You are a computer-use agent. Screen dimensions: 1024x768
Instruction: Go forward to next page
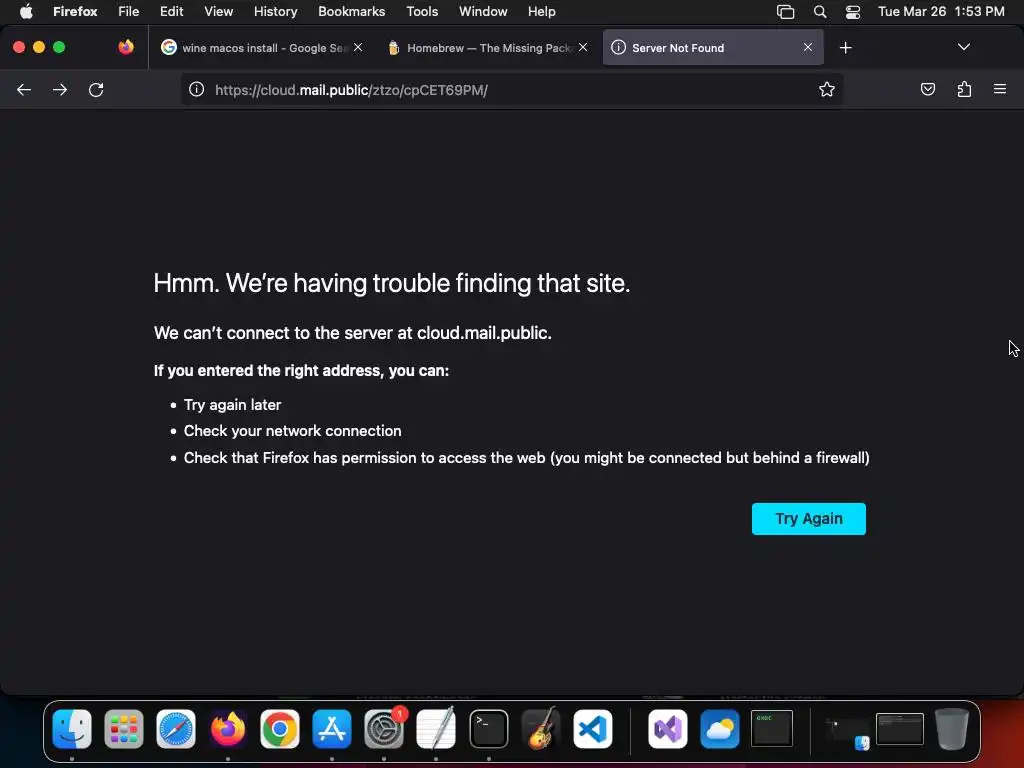click(60, 89)
